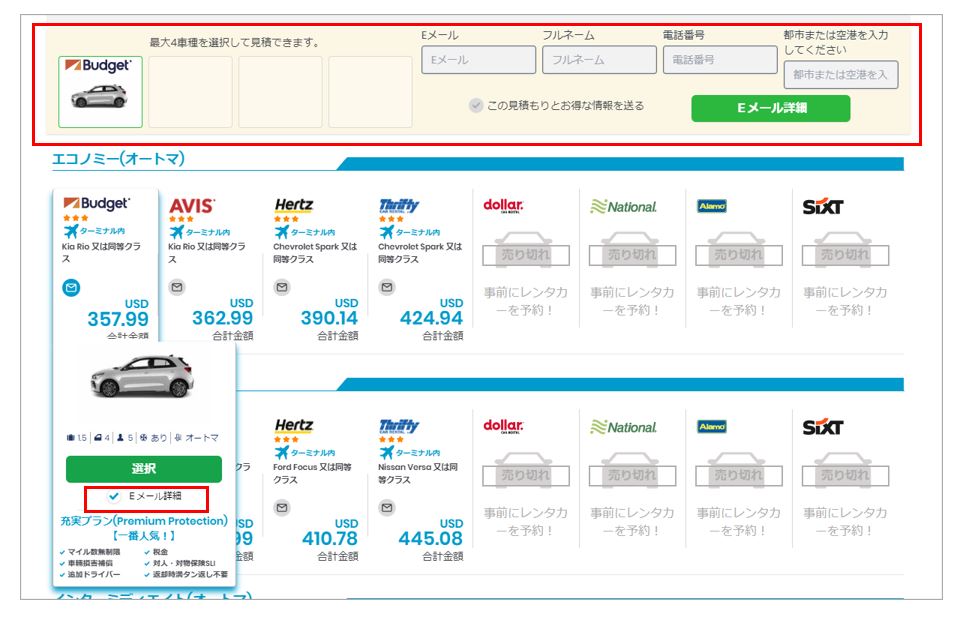Image resolution: width=967 pixels, height=623 pixels.
Task: Click the マイル数無制限 feature text
Action: coord(94,552)
